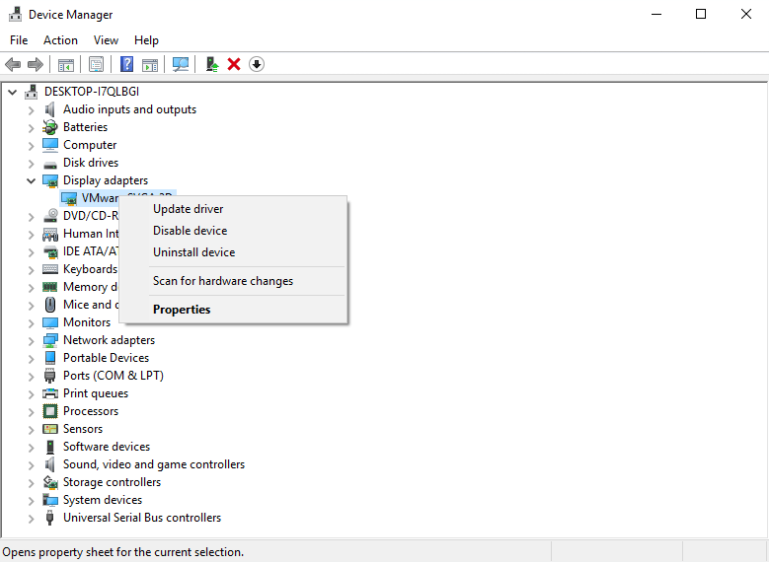Click the Audio inputs and outputs speaker icon
This screenshot has height=562, width=769.
pyautogui.click(x=50, y=109)
